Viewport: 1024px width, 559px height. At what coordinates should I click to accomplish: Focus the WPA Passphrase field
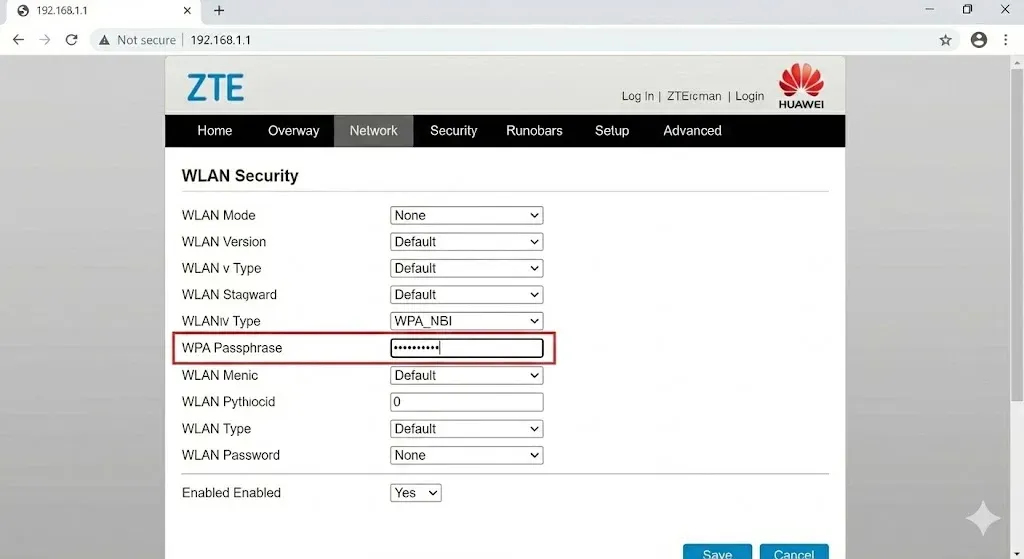click(x=466, y=348)
